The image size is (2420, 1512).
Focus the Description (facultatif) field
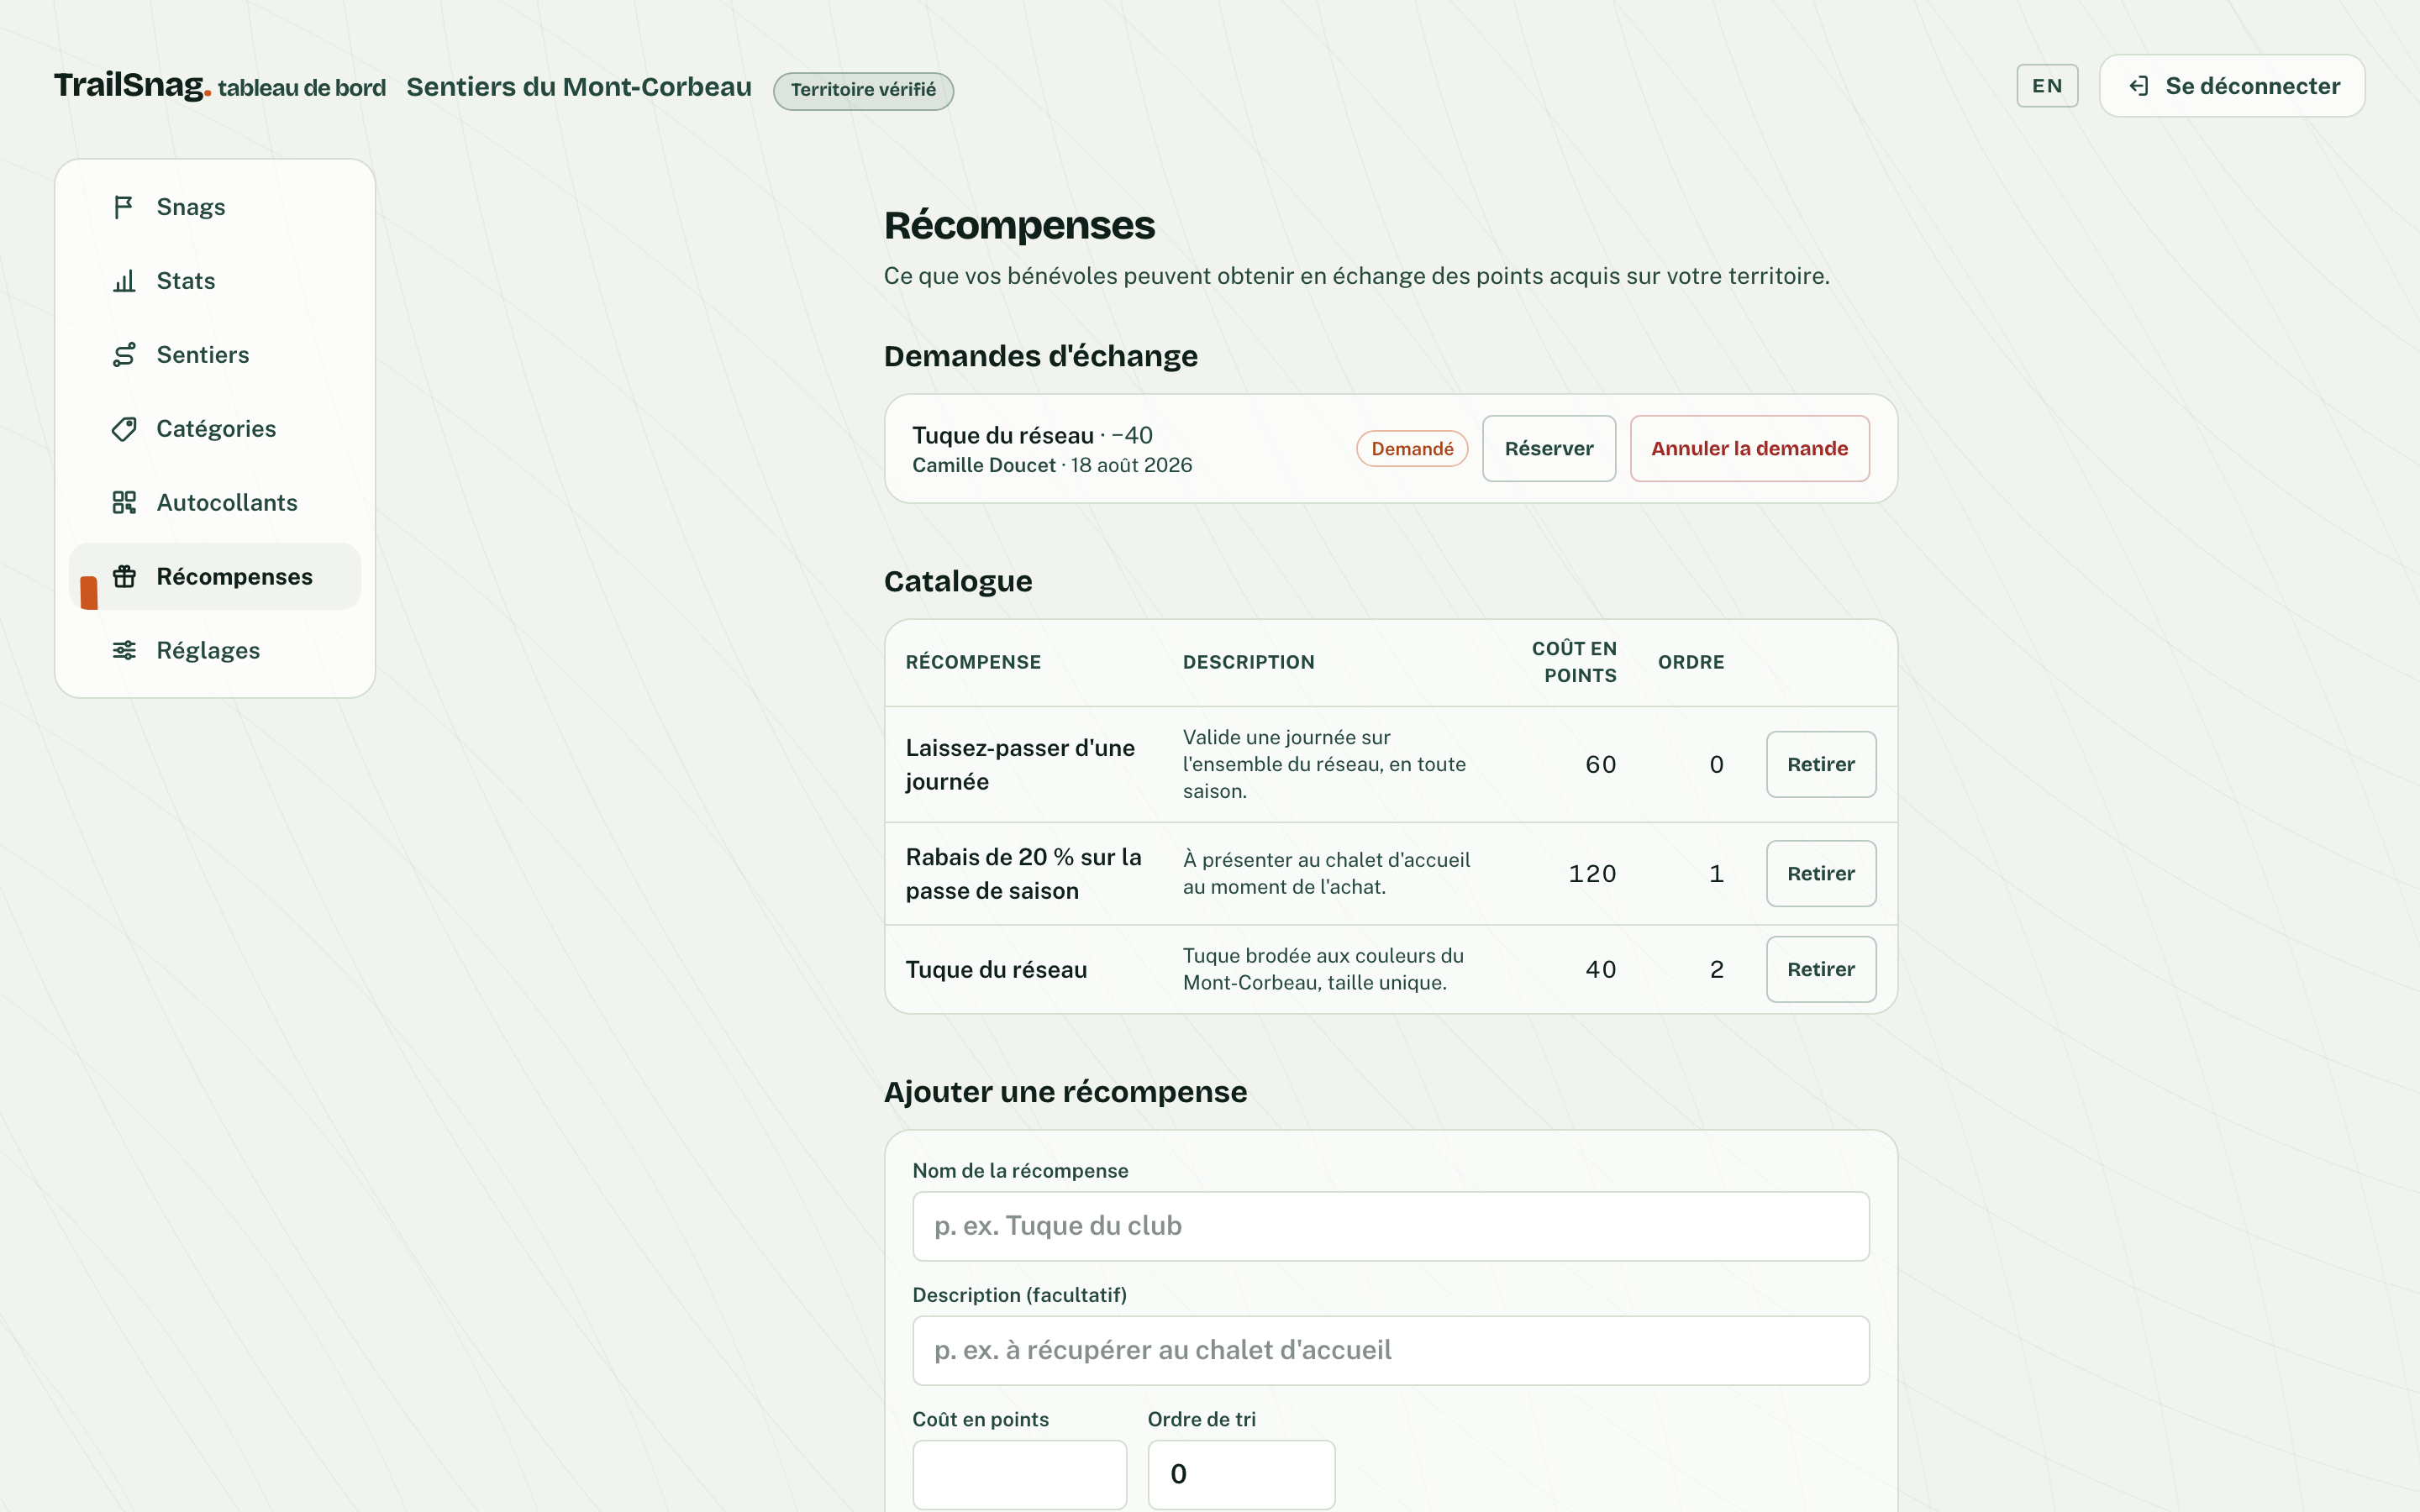(1390, 1350)
